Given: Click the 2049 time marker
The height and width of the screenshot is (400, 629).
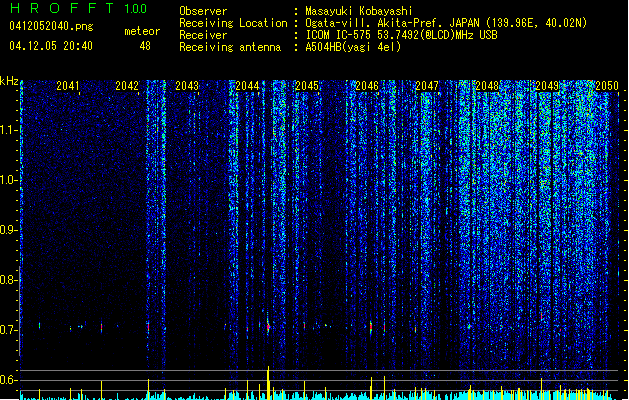Looking at the screenshot, I should click(x=547, y=86).
